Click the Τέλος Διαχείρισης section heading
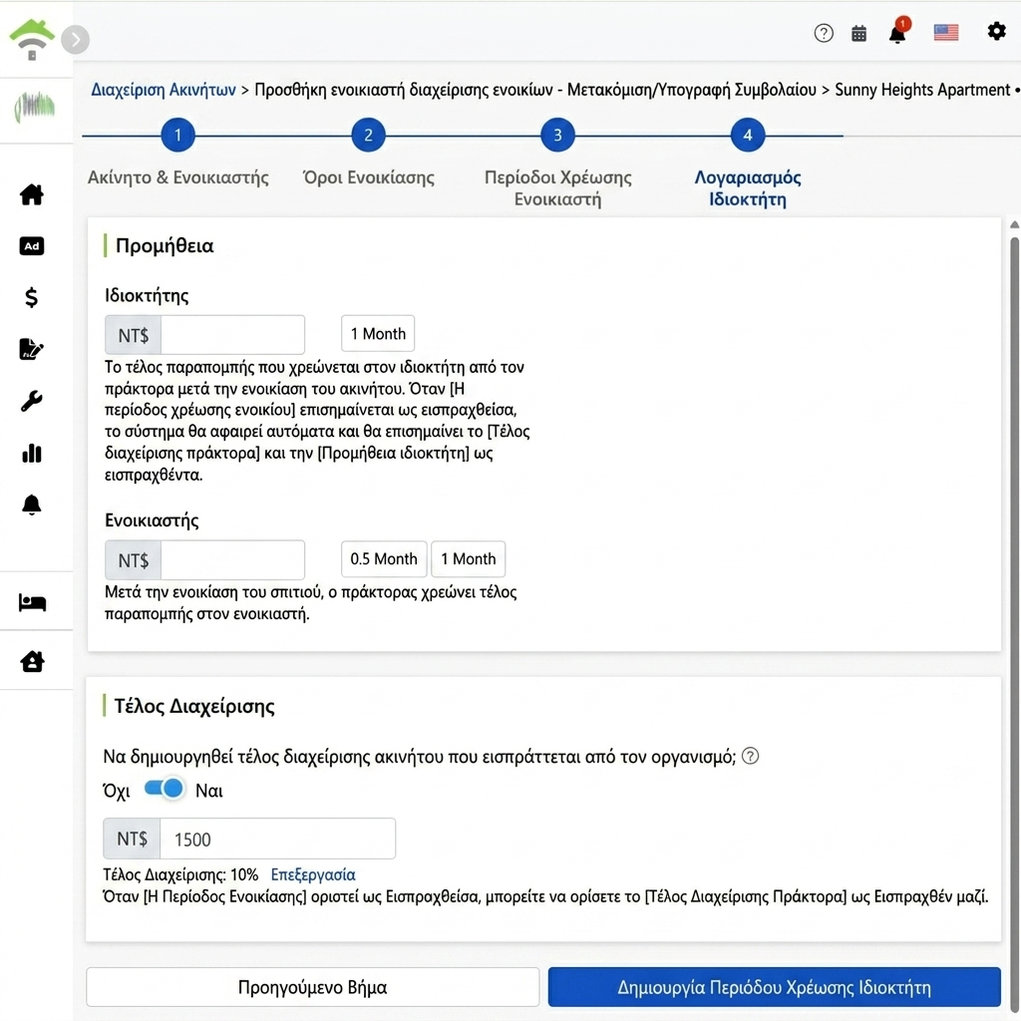Screen dimensions: 1021x1021 pyautogui.click(x=194, y=706)
